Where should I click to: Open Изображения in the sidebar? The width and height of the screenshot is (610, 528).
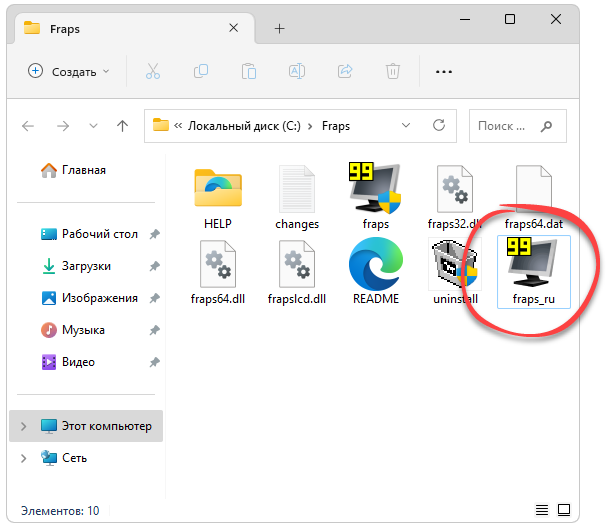point(90,298)
